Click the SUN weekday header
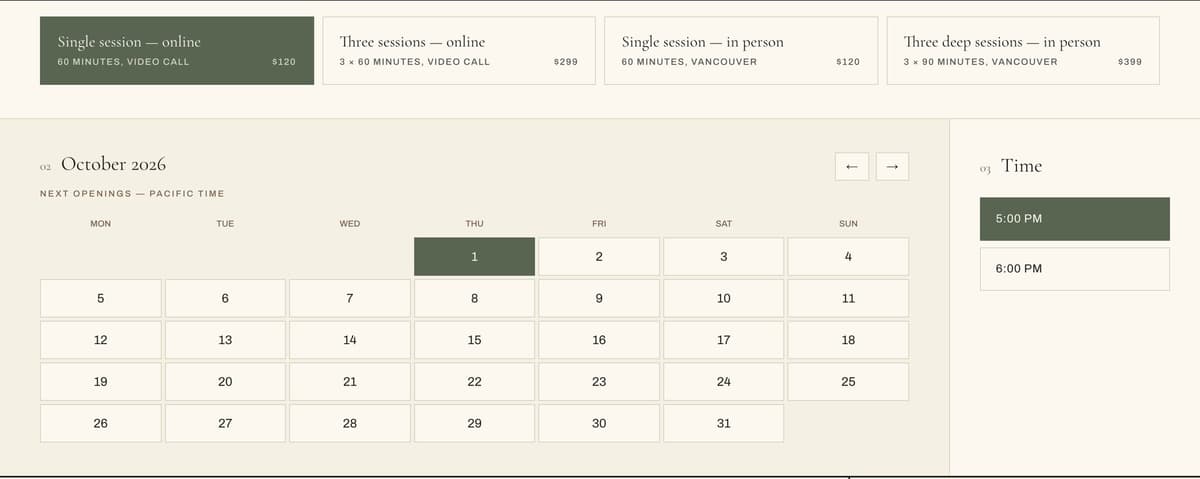The height and width of the screenshot is (479, 1200). (x=848, y=223)
